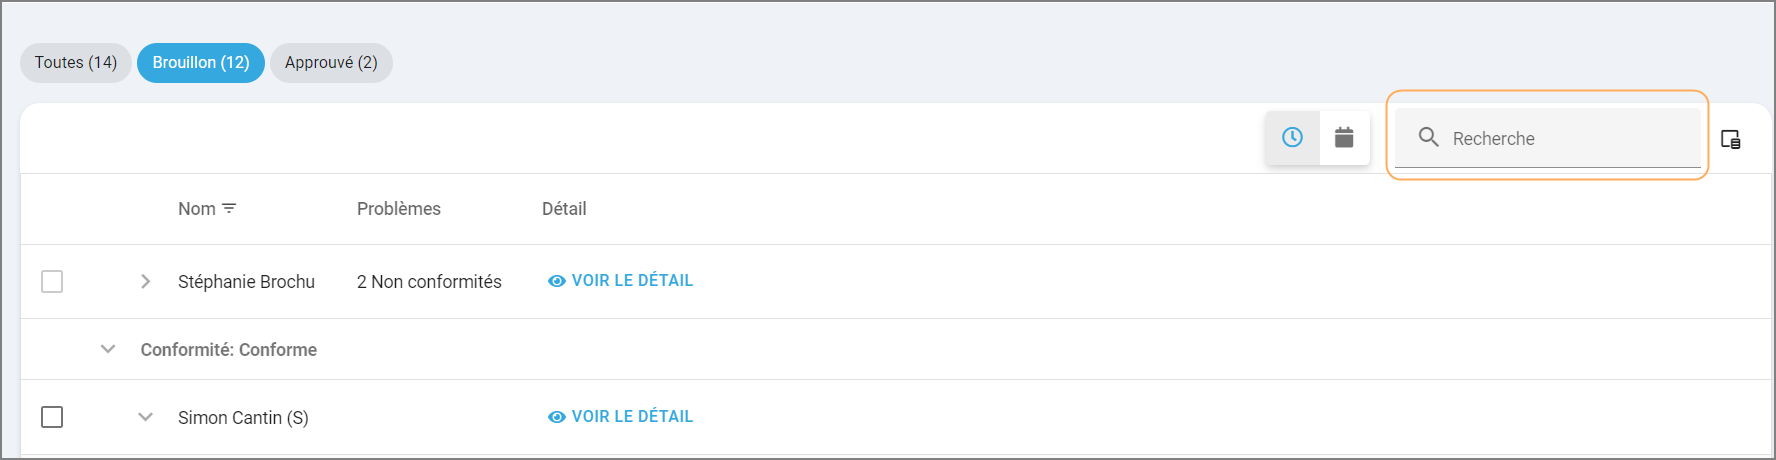Click eye icon on Simon Cantin row
This screenshot has height=460, width=1776.
[556, 418]
